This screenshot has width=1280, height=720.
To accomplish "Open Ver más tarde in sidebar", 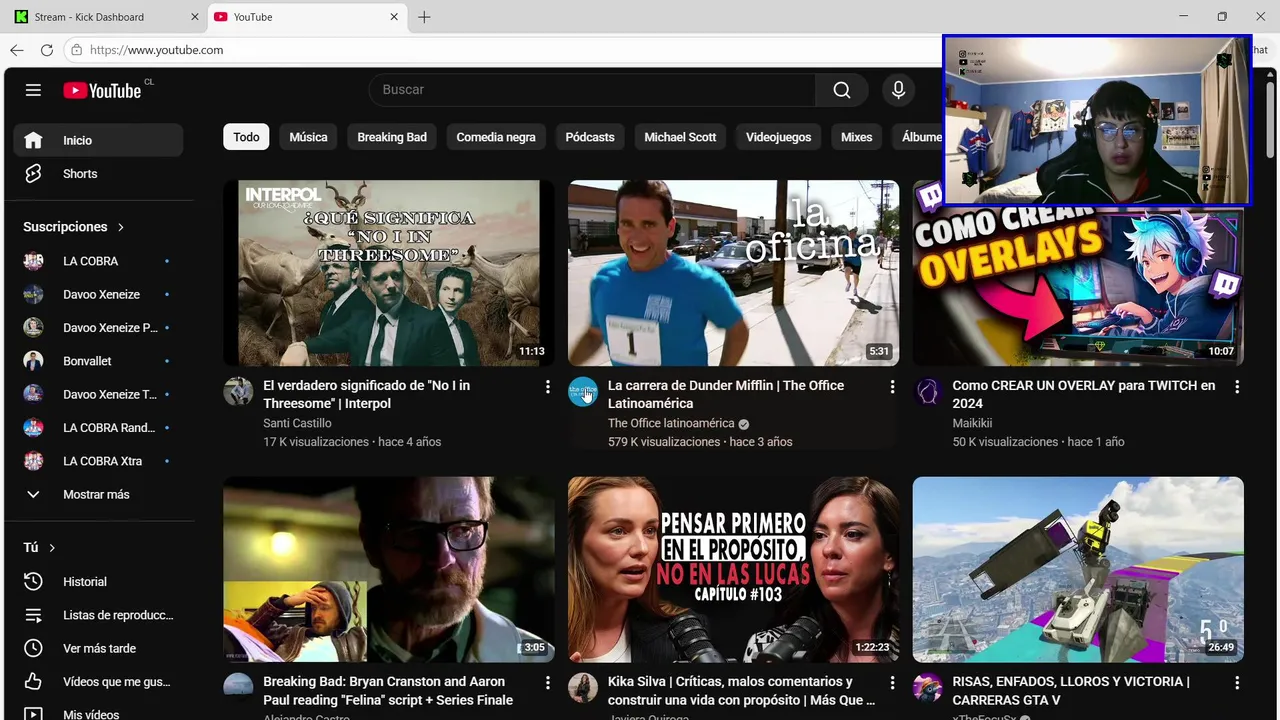I will [98, 648].
